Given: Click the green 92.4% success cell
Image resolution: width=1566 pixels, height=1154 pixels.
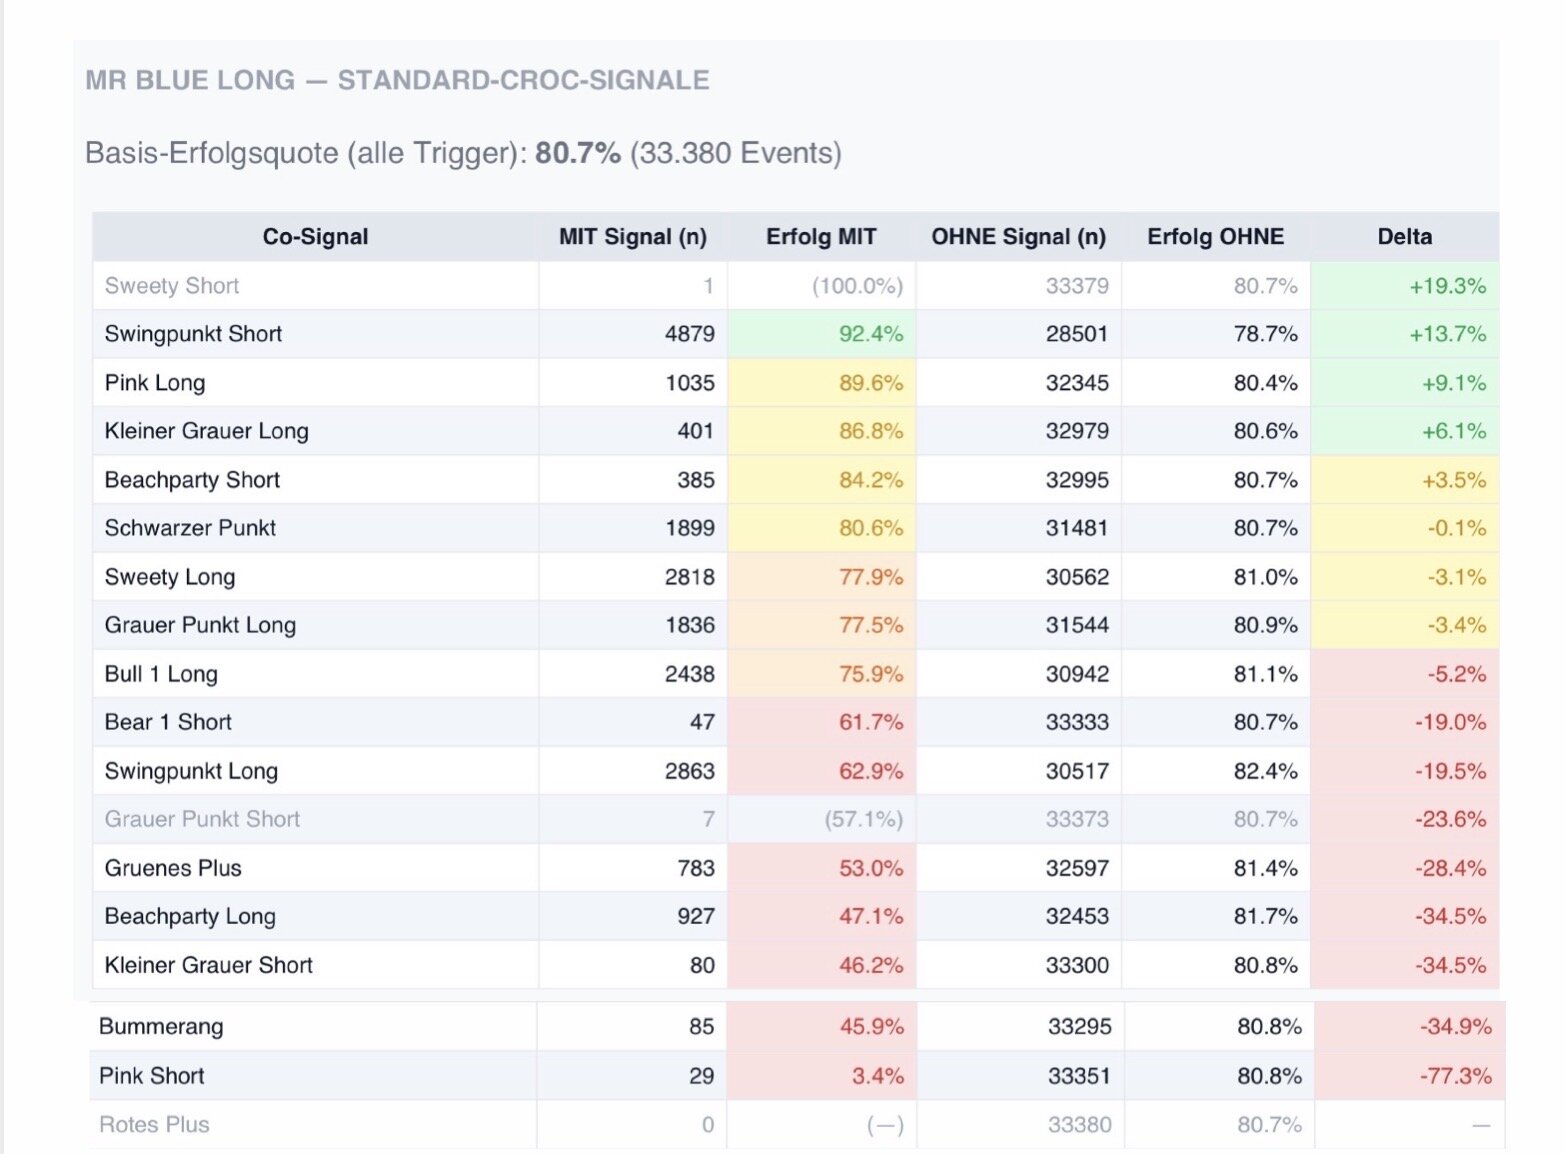Looking at the screenshot, I should [870, 334].
